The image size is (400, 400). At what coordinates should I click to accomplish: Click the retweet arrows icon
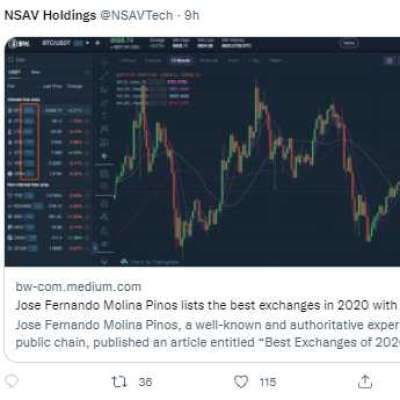coord(119,382)
